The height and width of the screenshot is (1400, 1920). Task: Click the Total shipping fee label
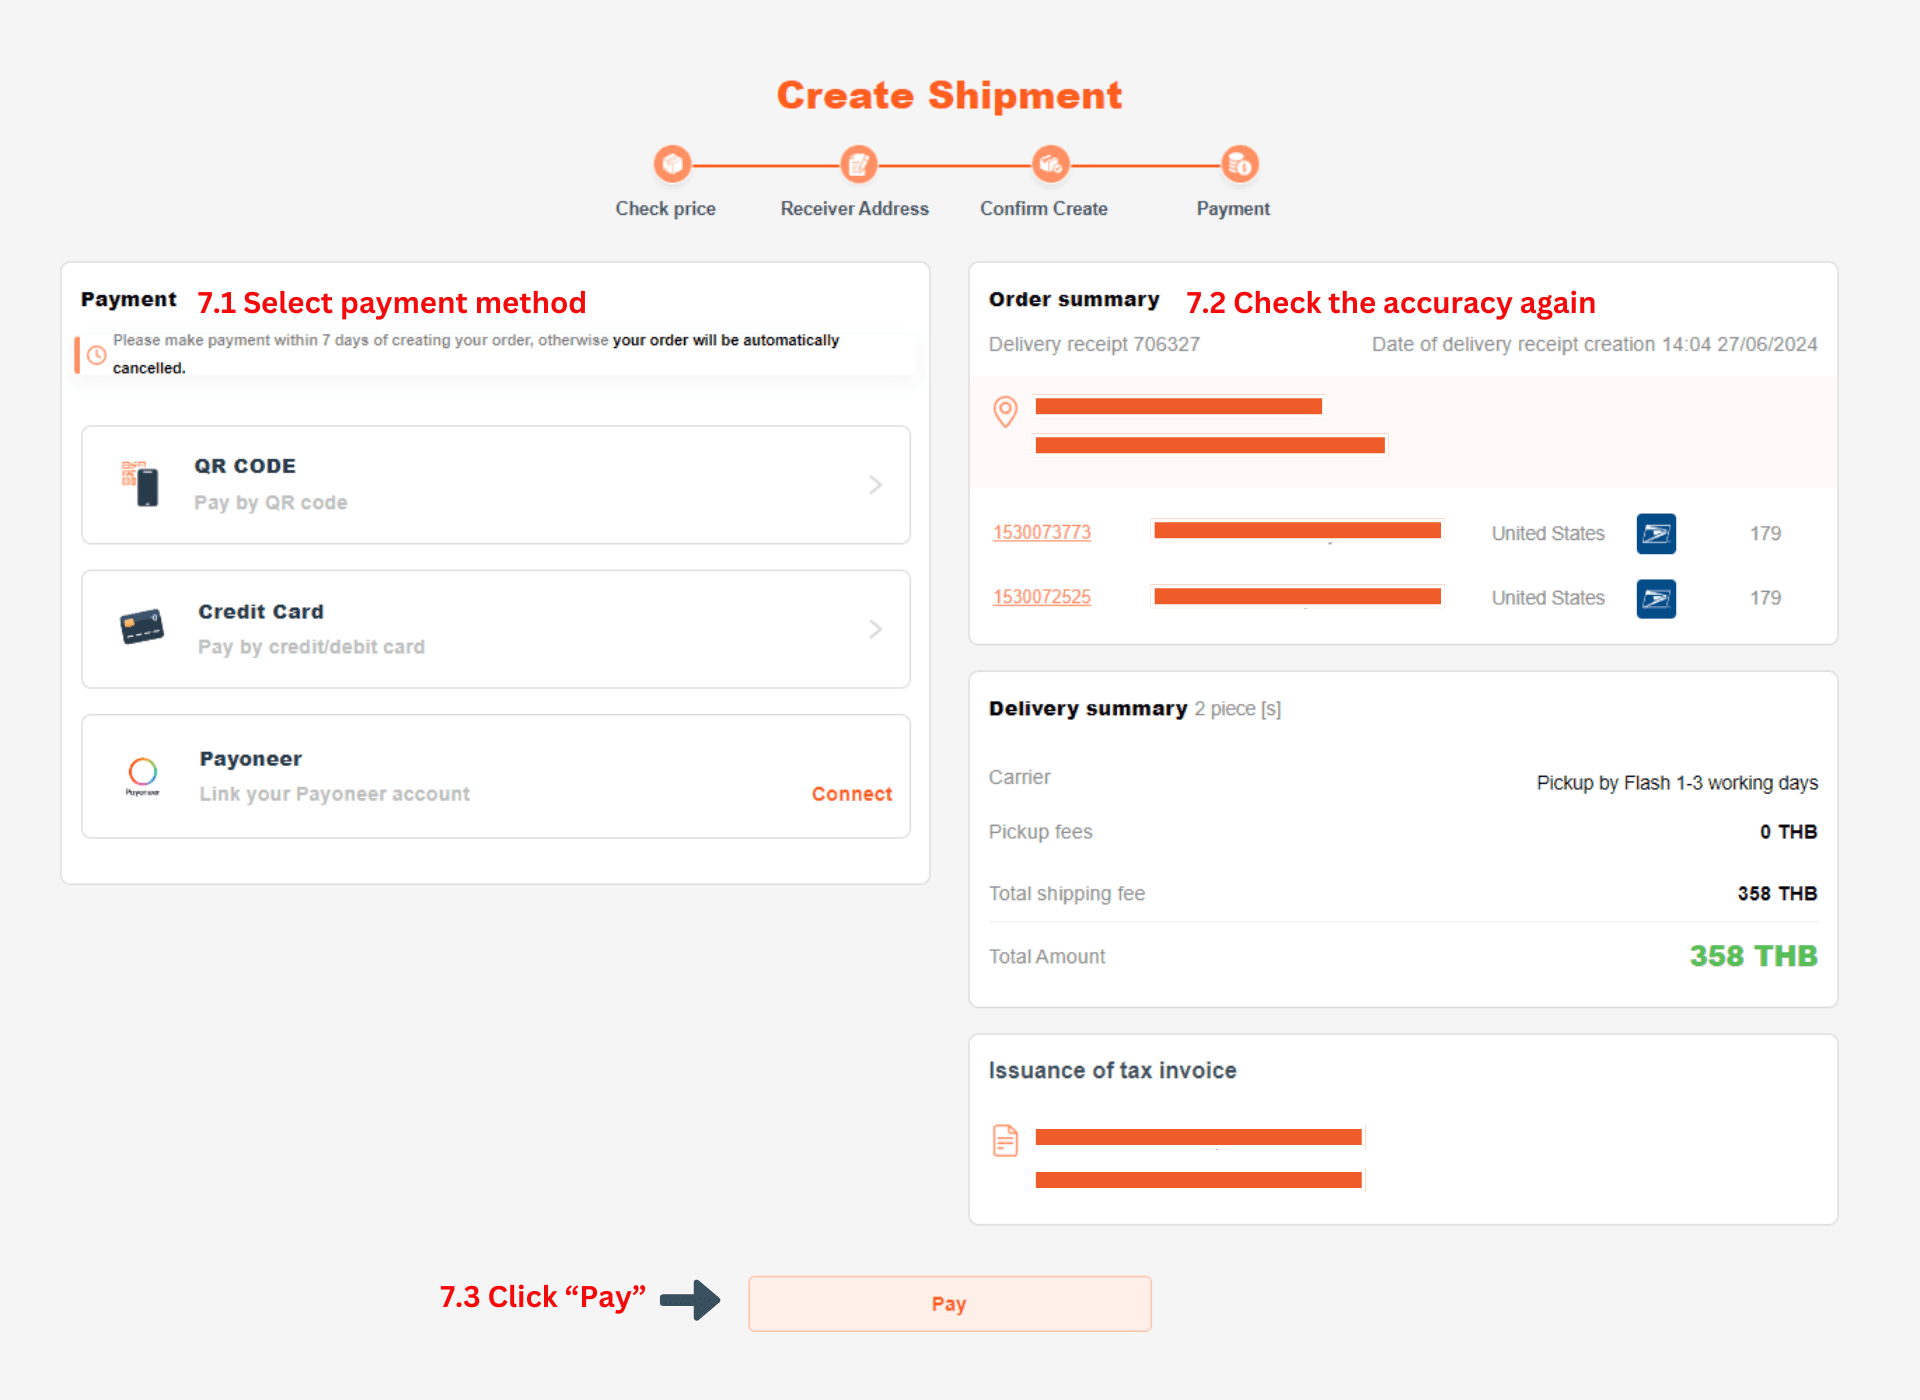[x=1067, y=894]
